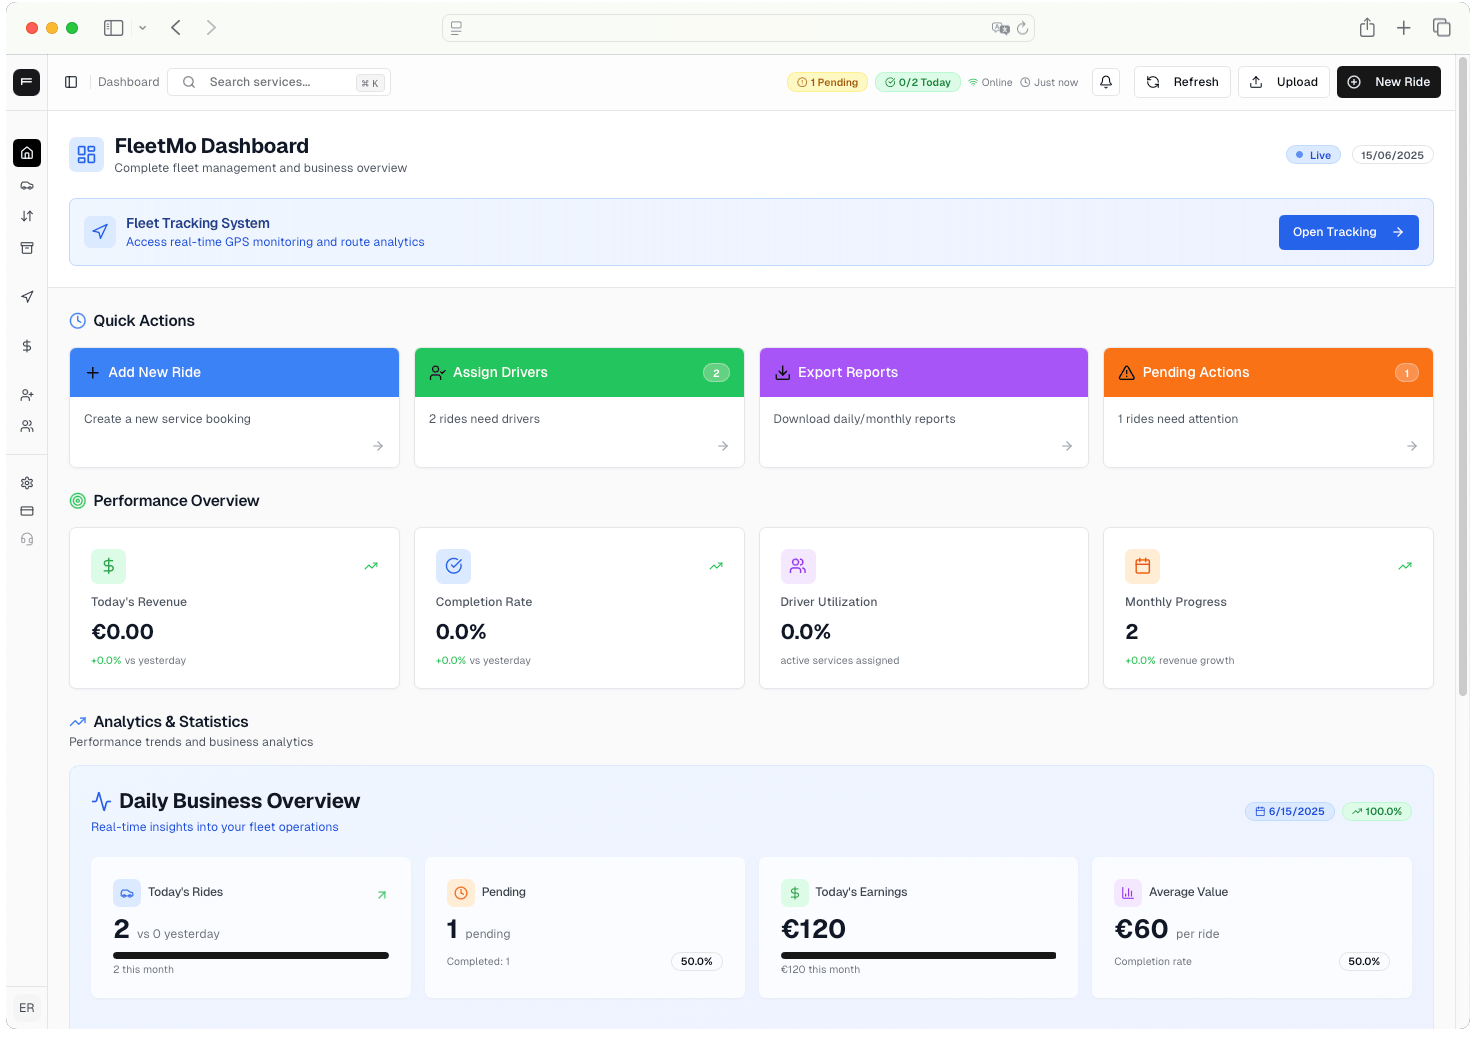Screen dimensions: 1476x1037
Task: Click the 100.0% trend chip
Action: pyautogui.click(x=1377, y=811)
